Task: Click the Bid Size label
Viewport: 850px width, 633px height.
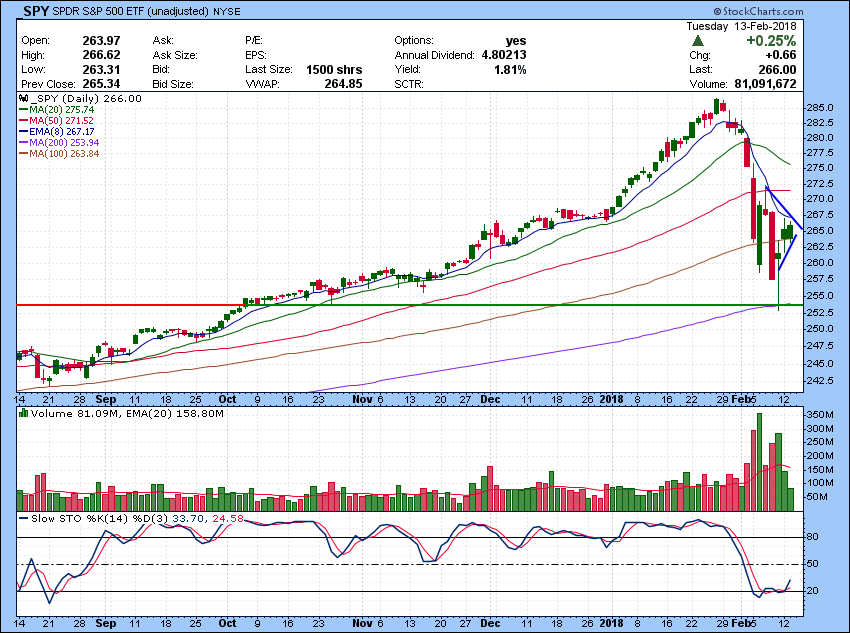Action: (173, 84)
